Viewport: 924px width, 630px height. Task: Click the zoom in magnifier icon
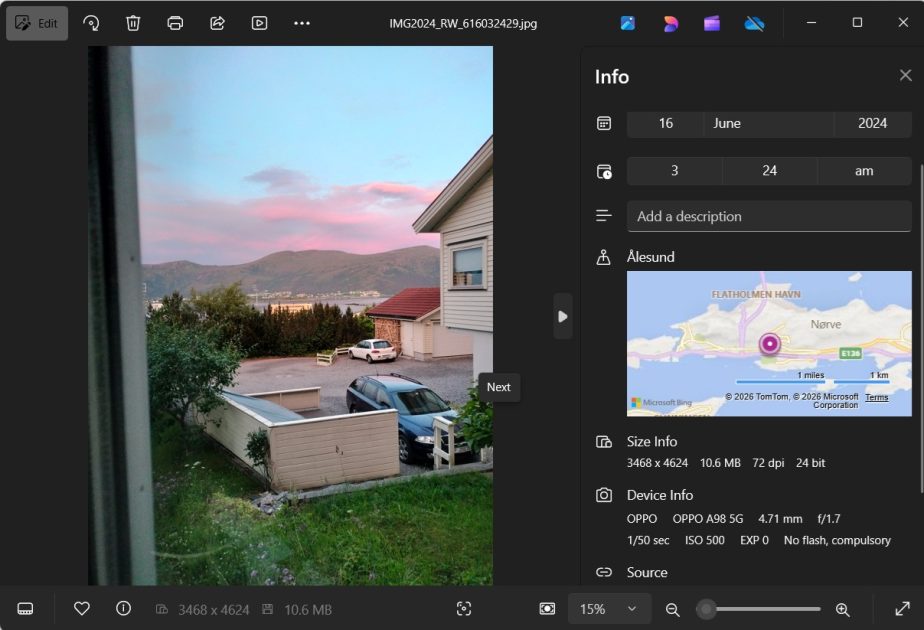[x=842, y=609]
